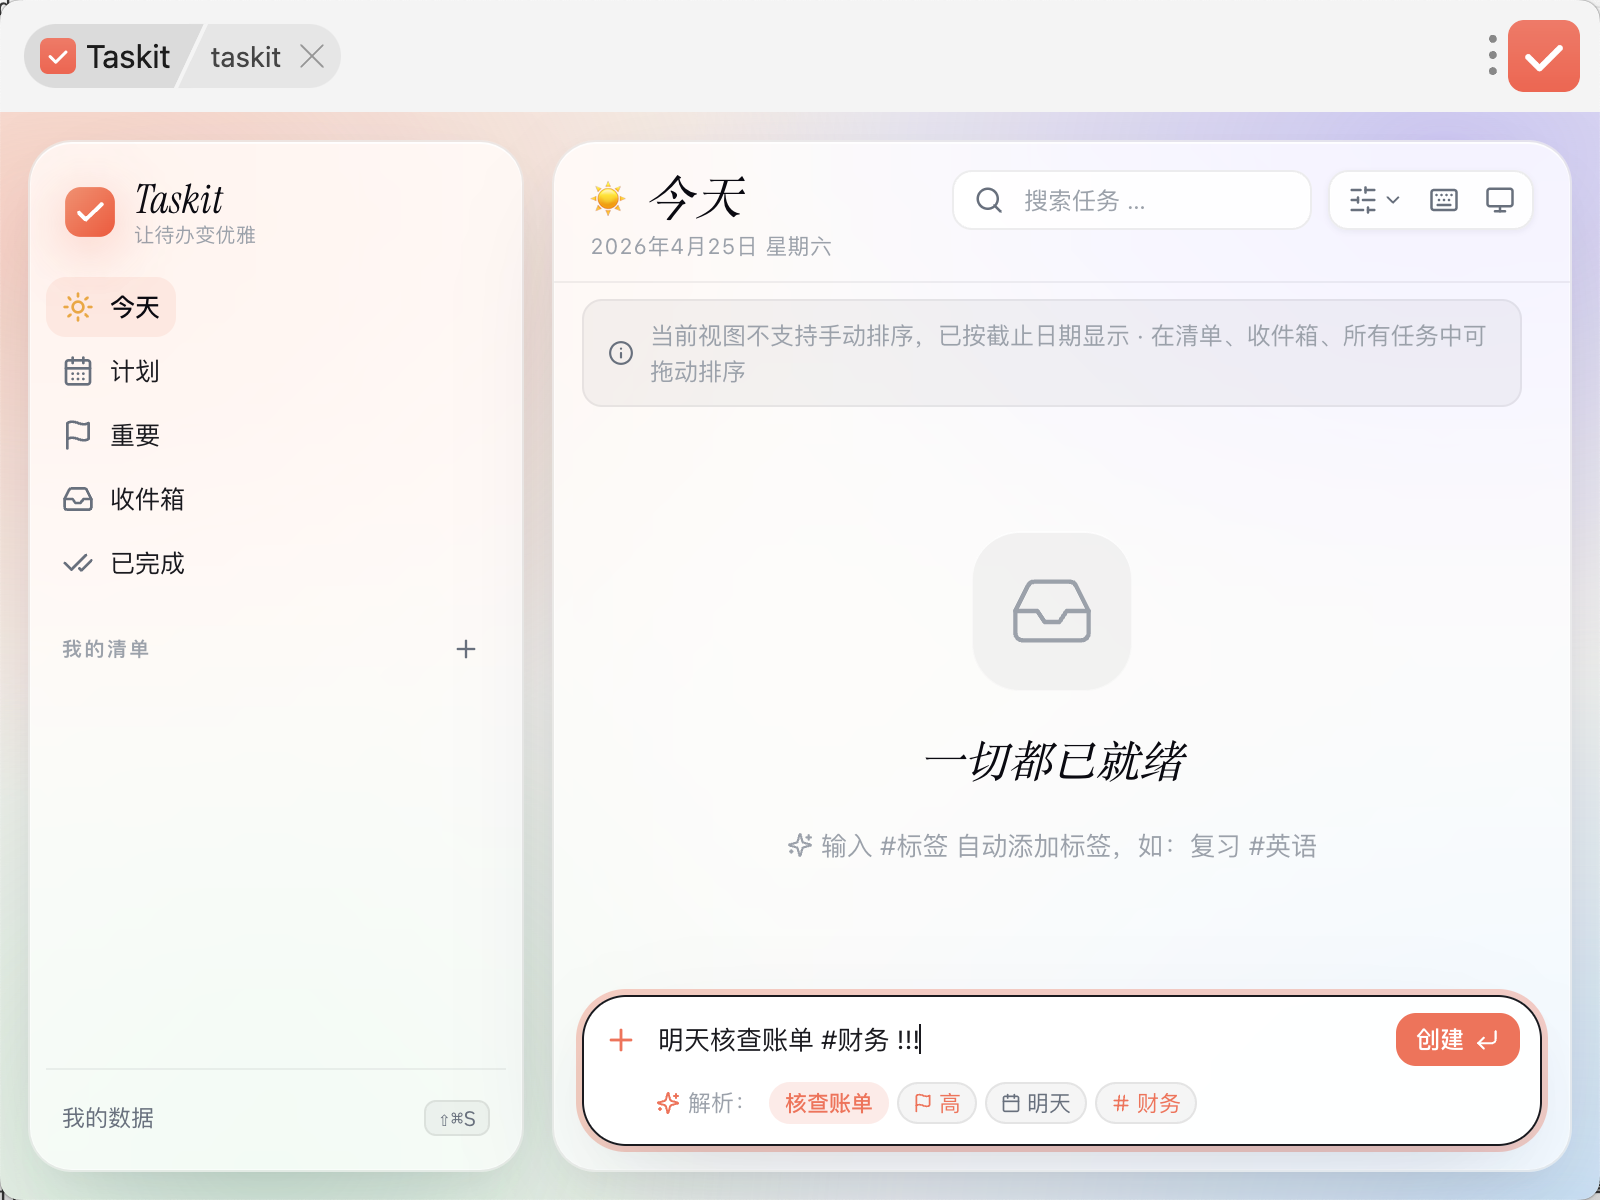Open the view options sliders dropdown
Image resolution: width=1600 pixels, height=1200 pixels.
coord(1374,200)
